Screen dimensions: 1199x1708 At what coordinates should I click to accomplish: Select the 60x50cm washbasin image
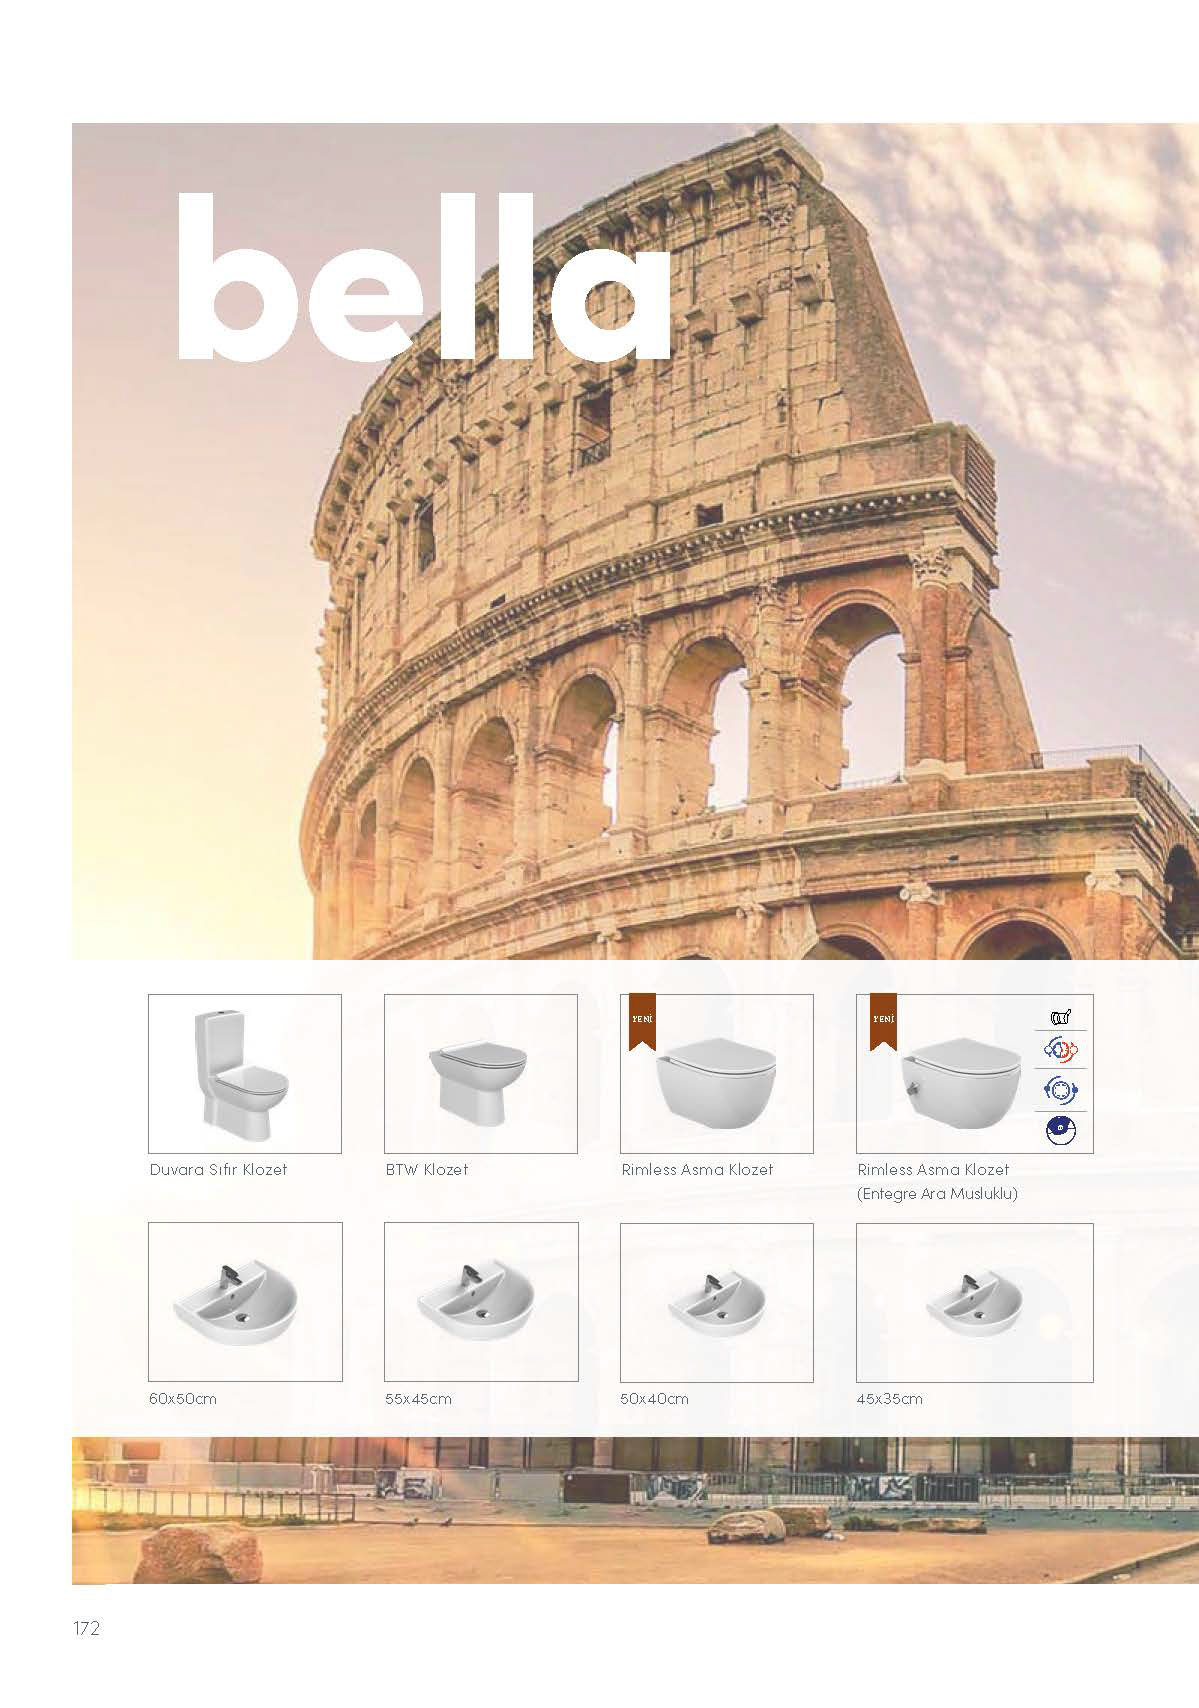click(245, 1302)
